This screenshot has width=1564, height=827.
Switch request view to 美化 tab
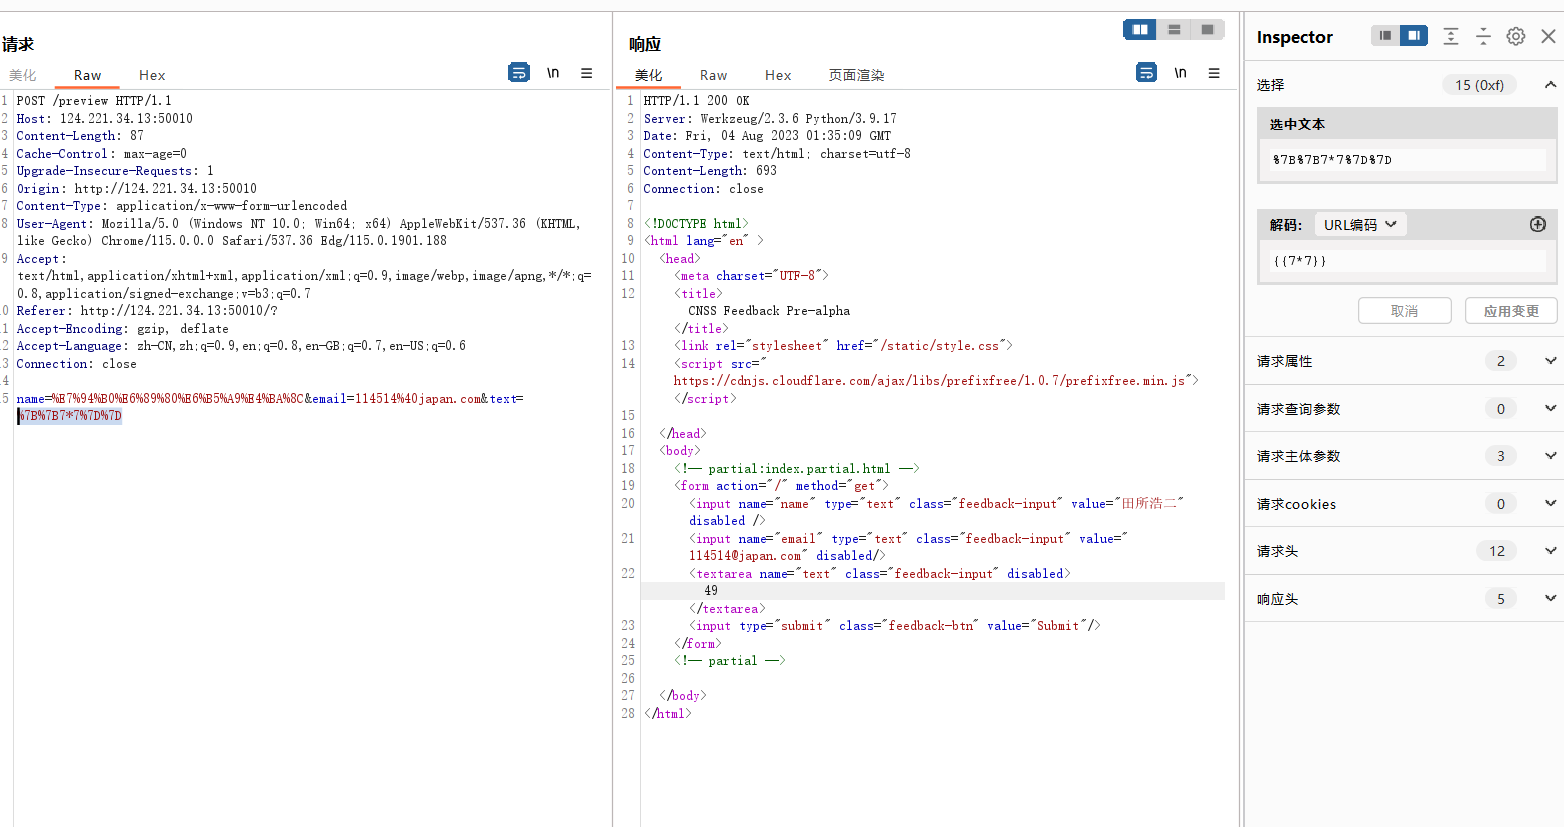click(x=22, y=75)
